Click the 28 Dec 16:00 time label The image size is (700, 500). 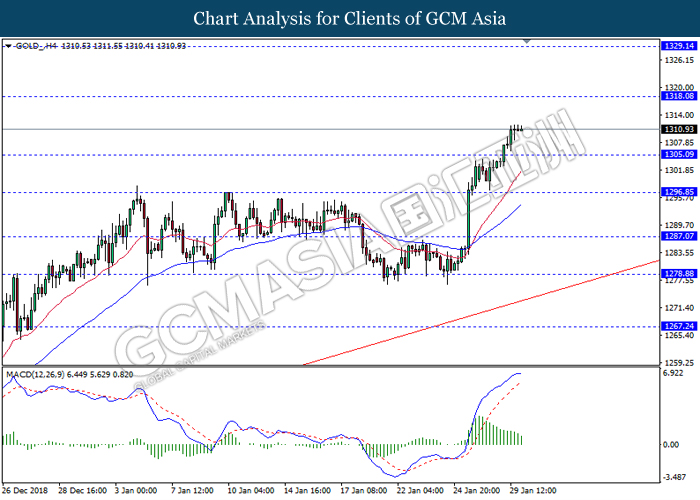coord(82,491)
